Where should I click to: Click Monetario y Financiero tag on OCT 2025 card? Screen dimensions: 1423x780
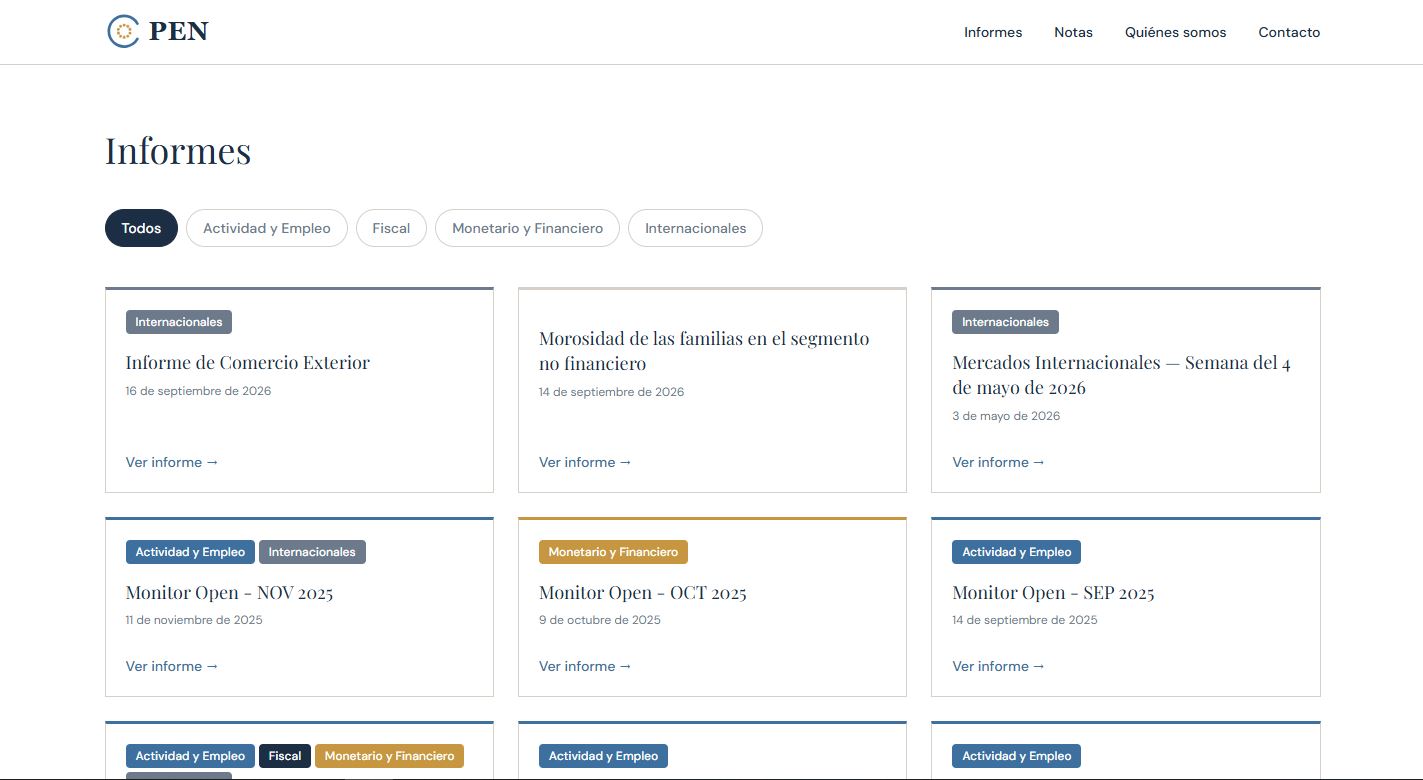613,552
